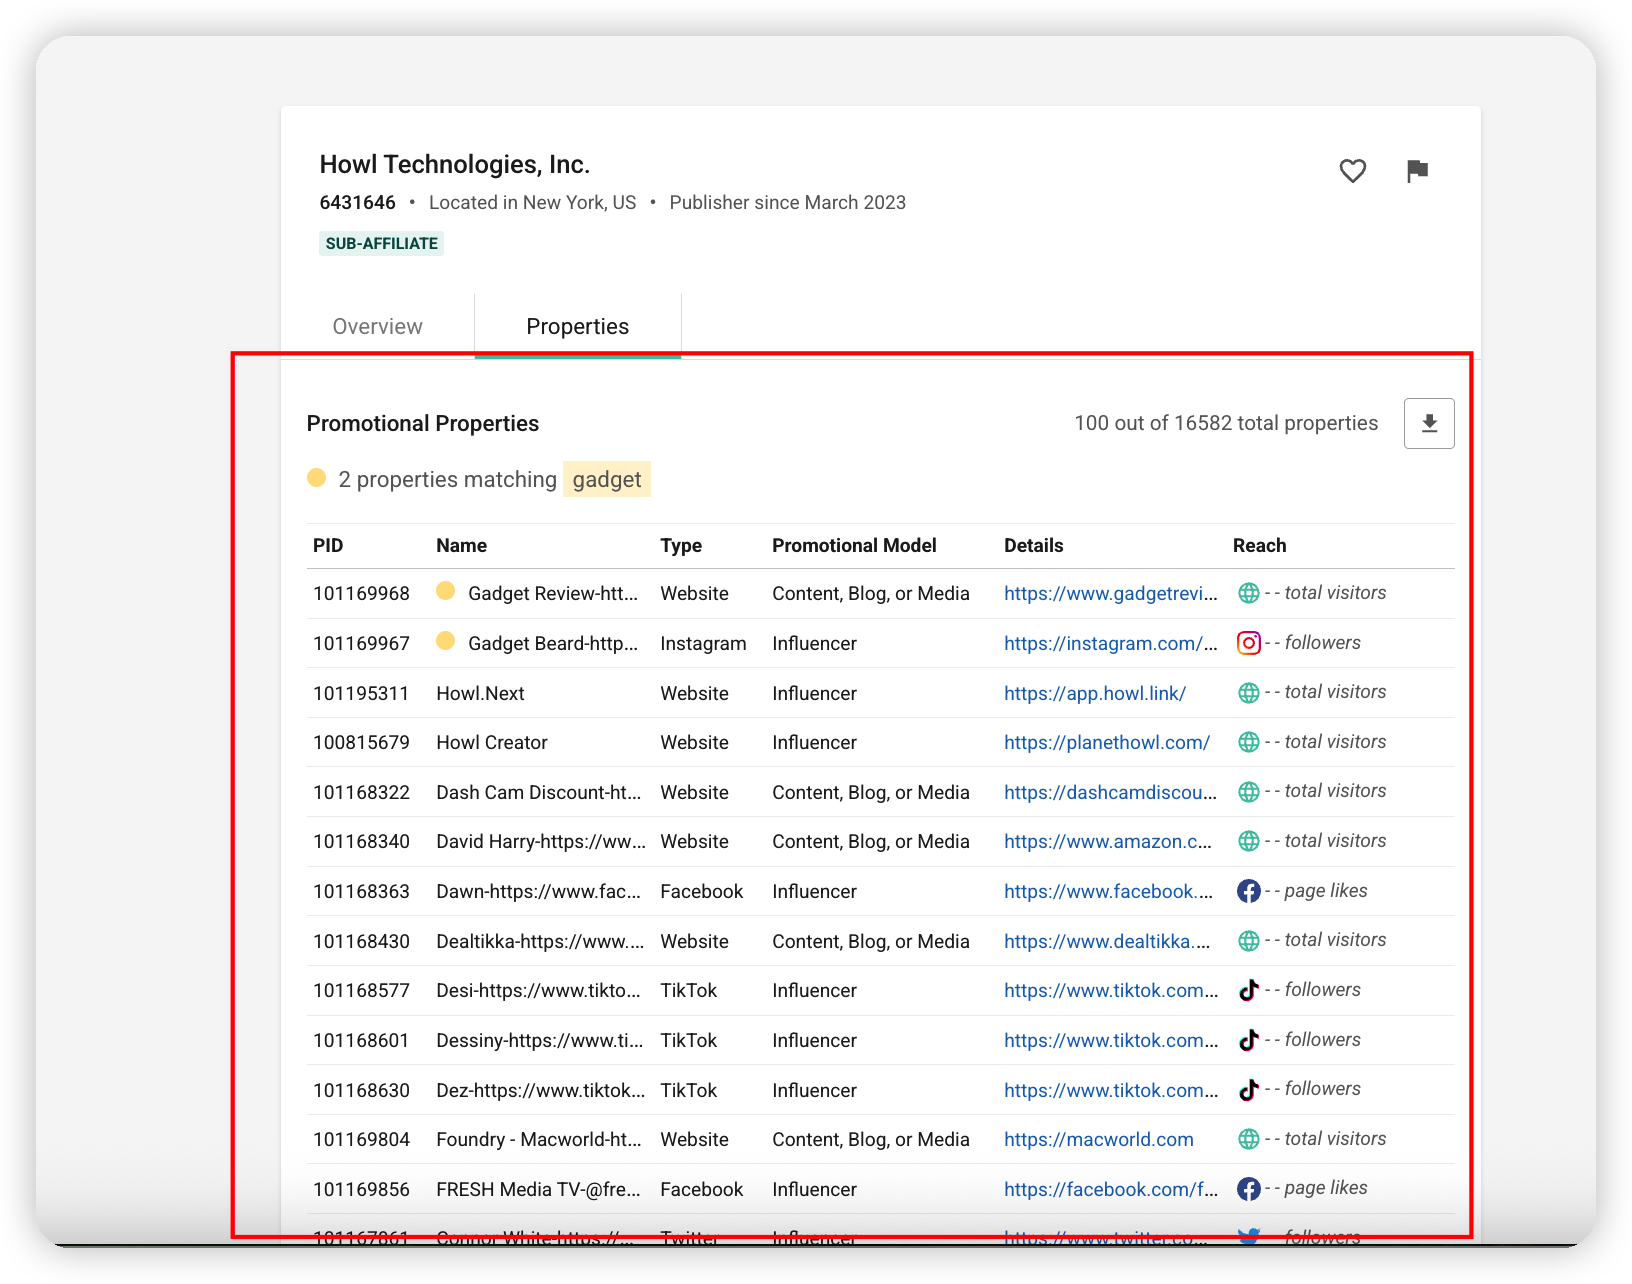Viewport: 1632px width, 1284px height.
Task: Open the app.howl.link URL
Action: coord(1094,694)
